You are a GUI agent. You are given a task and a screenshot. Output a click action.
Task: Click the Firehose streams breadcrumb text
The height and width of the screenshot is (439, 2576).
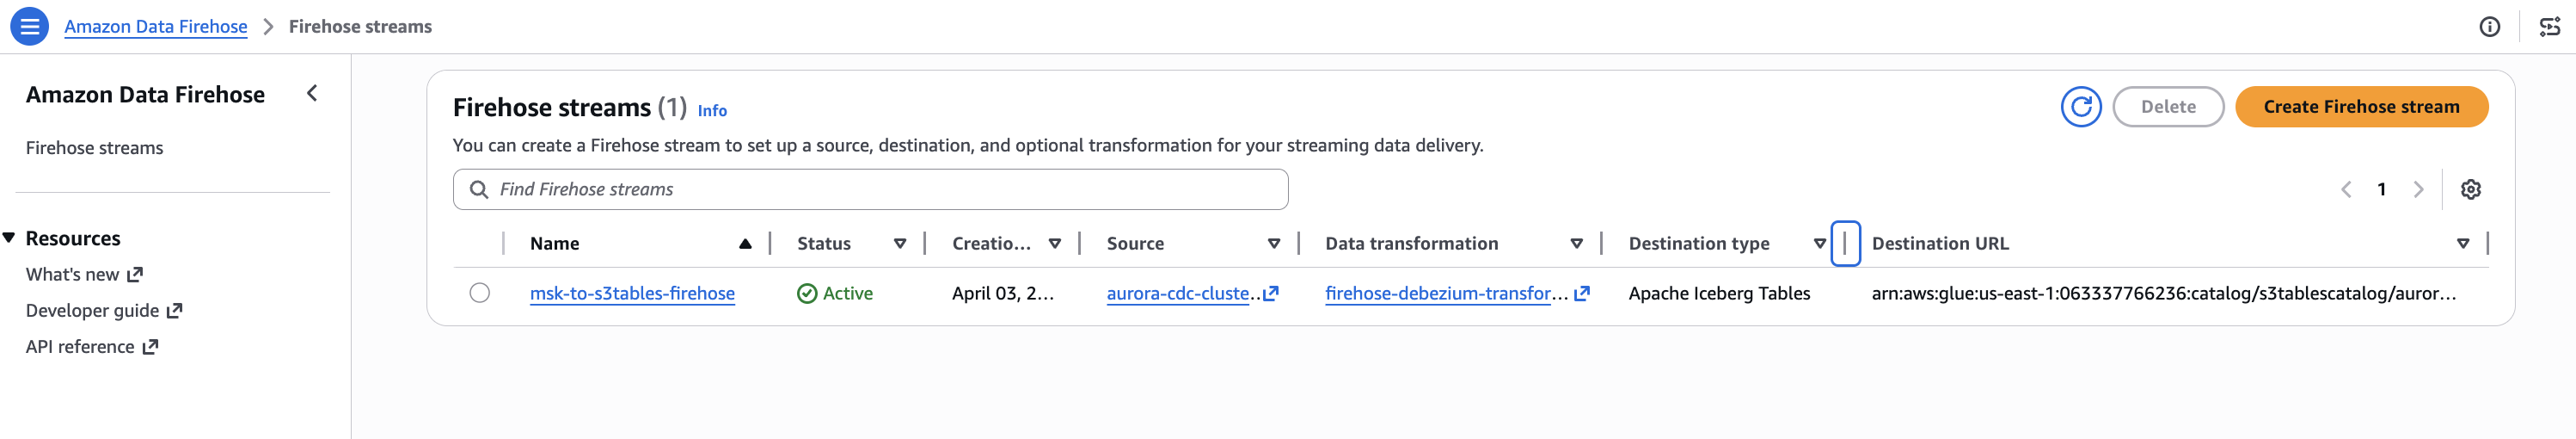click(360, 27)
